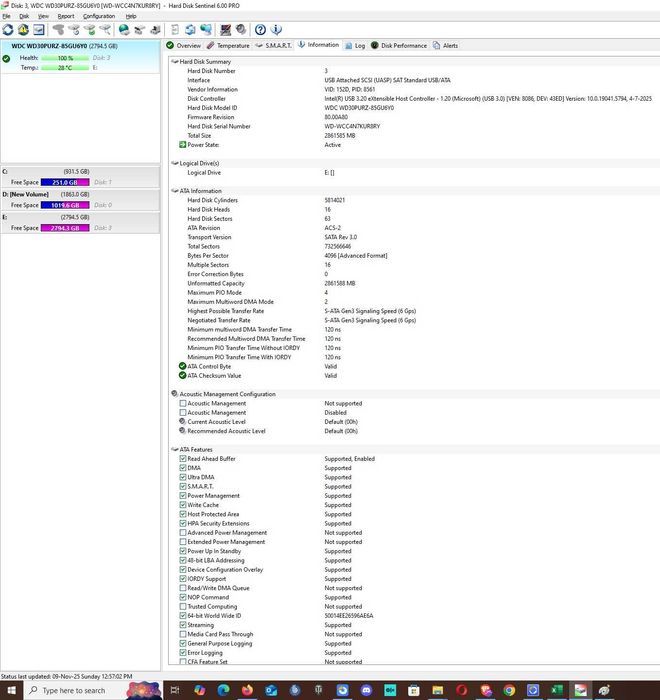Open the Disk menu
660x700 pixels.
click(x=24, y=16)
